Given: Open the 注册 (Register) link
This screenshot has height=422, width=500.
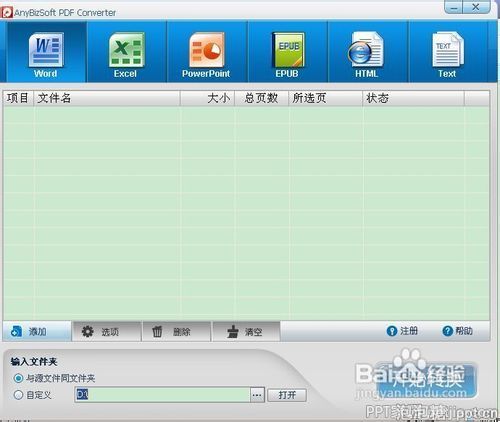Looking at the screenshot, I should (x=402, y=331).
